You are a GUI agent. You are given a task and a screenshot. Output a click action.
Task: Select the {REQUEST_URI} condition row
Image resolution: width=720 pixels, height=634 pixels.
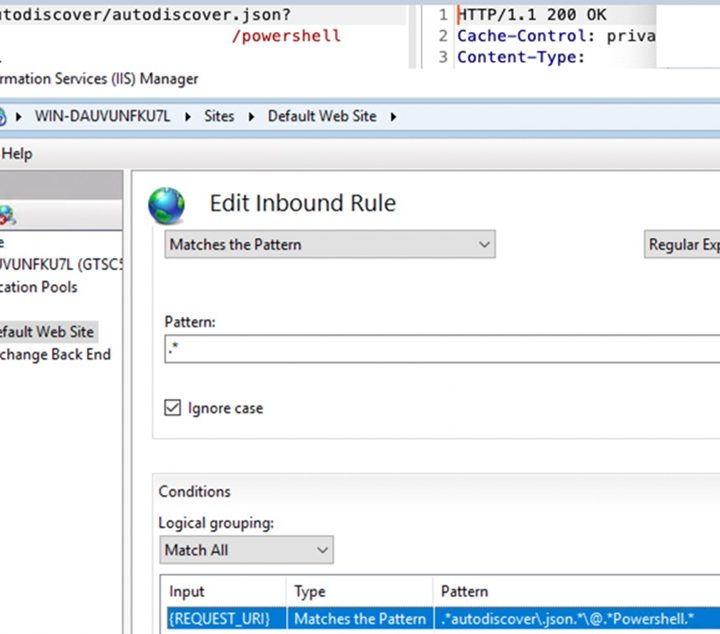[443, 618]
